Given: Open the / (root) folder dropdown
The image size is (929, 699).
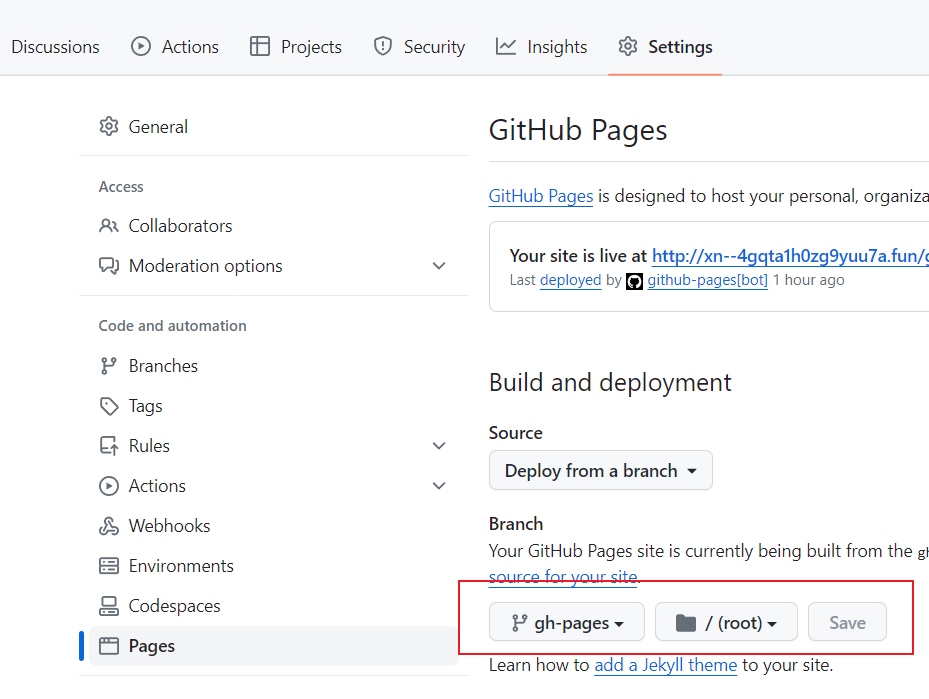Looking at the screenshot, I should pyautogui.click(x=726, y=622).
